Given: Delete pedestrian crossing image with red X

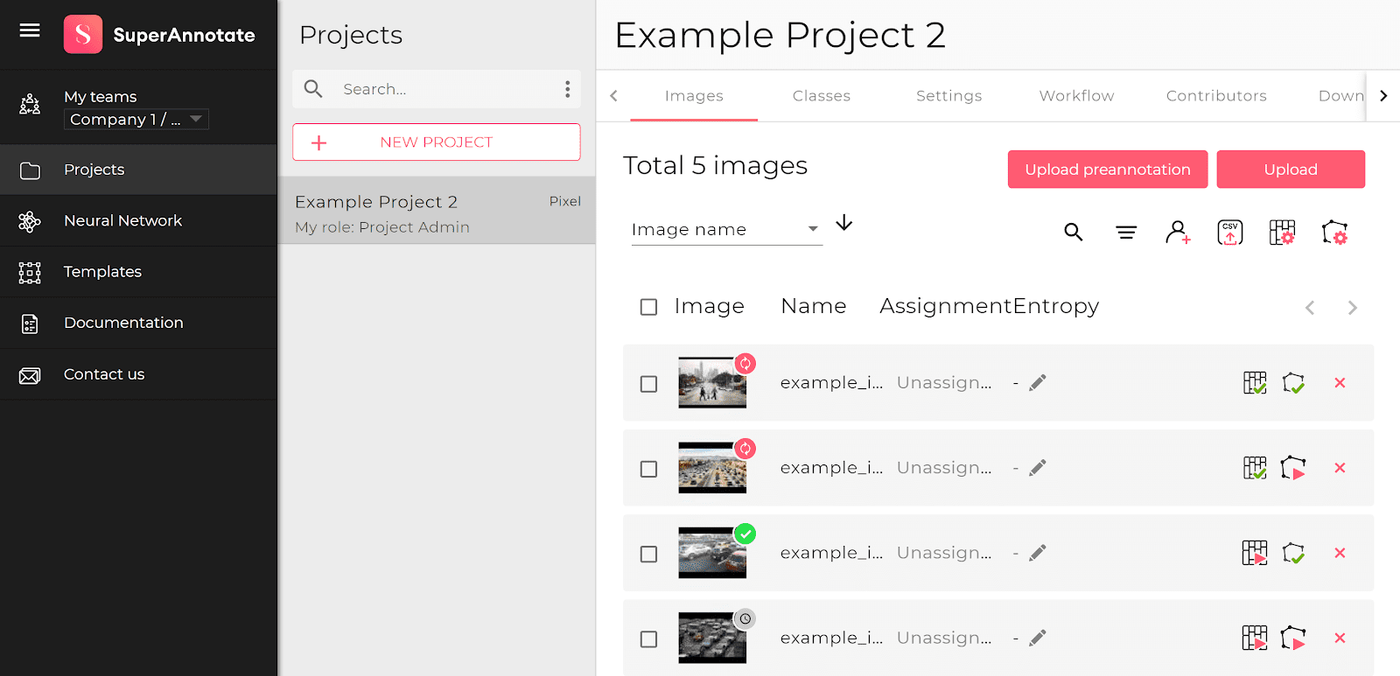Looking at the screenshot, I should point(1340,383).
